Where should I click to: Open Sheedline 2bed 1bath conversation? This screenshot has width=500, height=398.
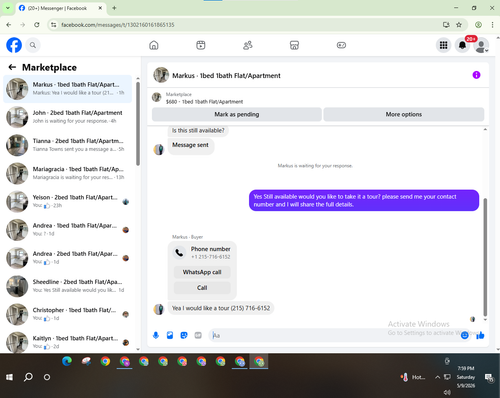coord(68,286)
